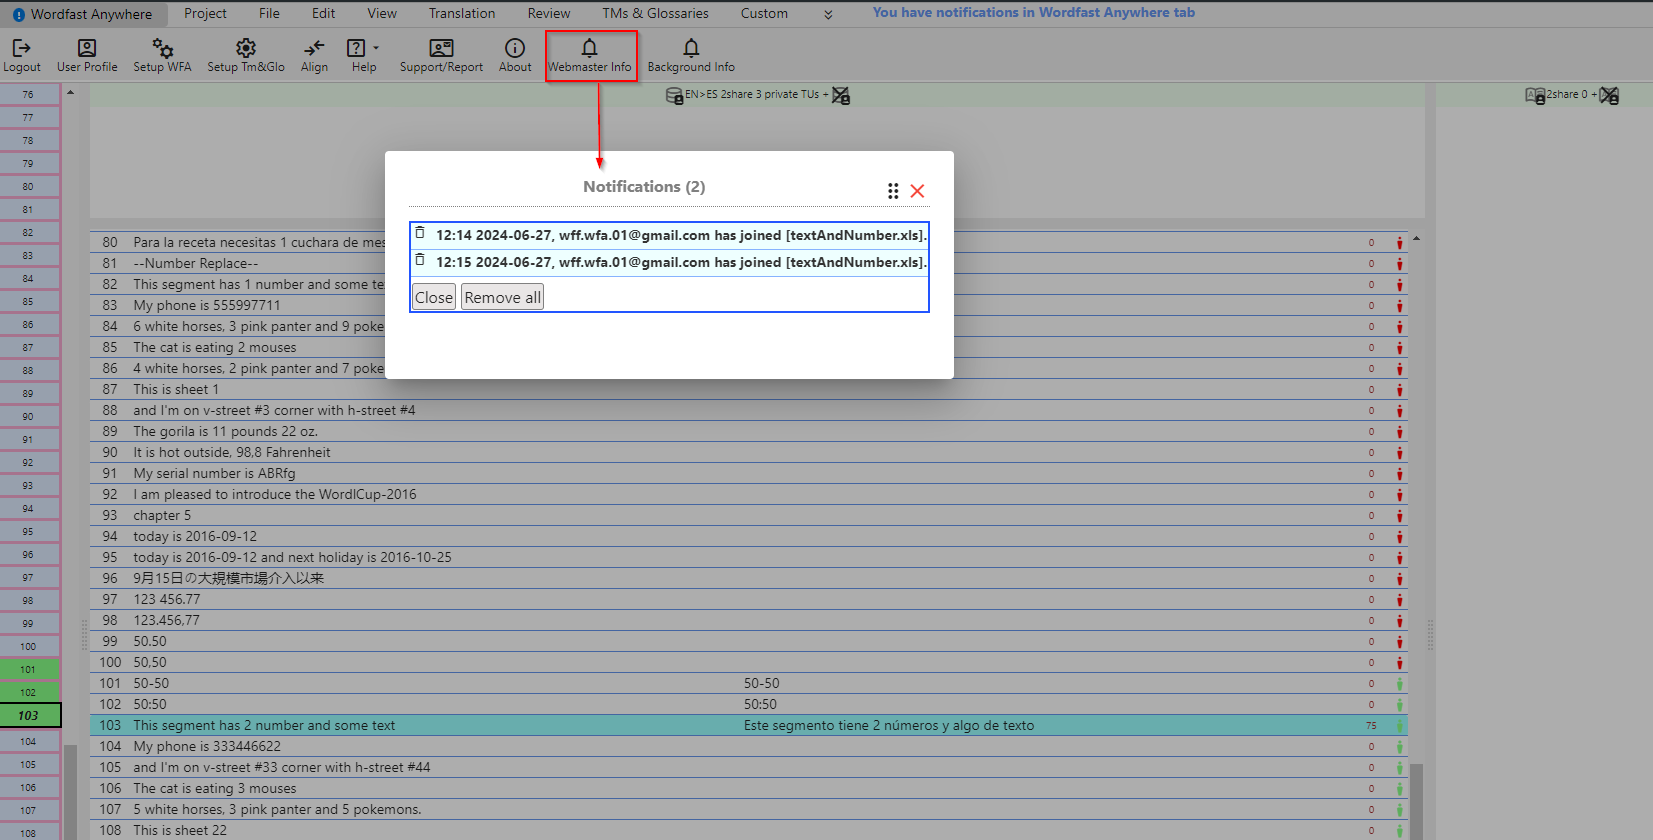Click the red status icon on row 99
The width and height of the screenshot is (1653, 840).
click(x=1399, y=641)
